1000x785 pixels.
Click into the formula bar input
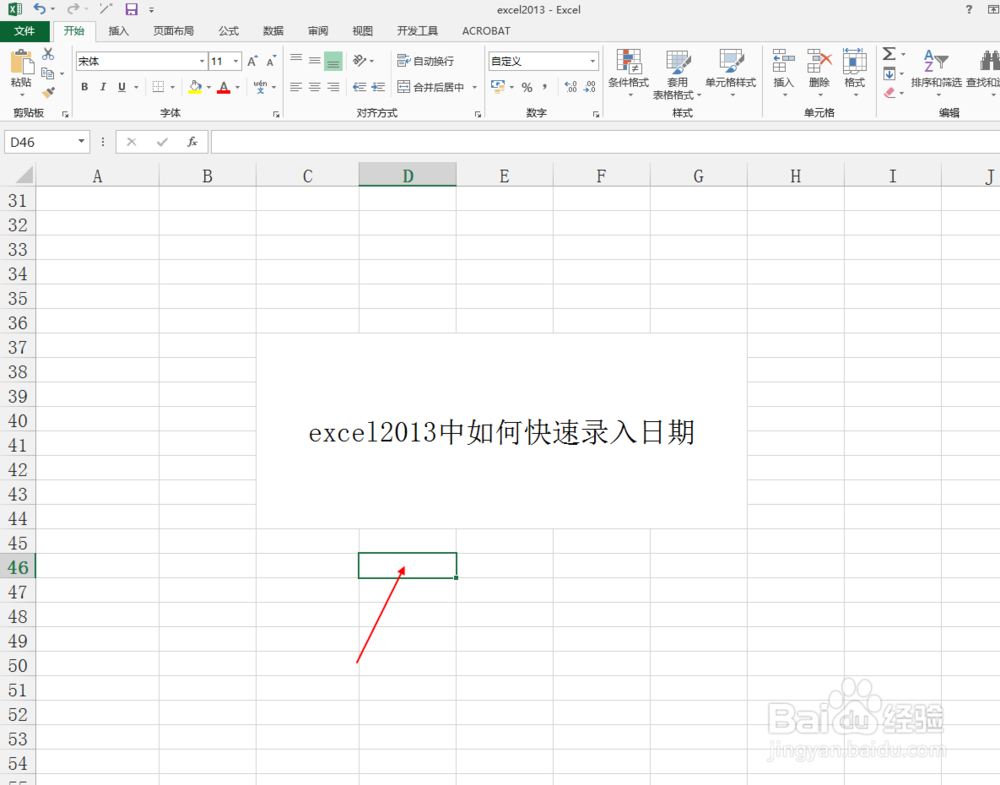(605, 142)
